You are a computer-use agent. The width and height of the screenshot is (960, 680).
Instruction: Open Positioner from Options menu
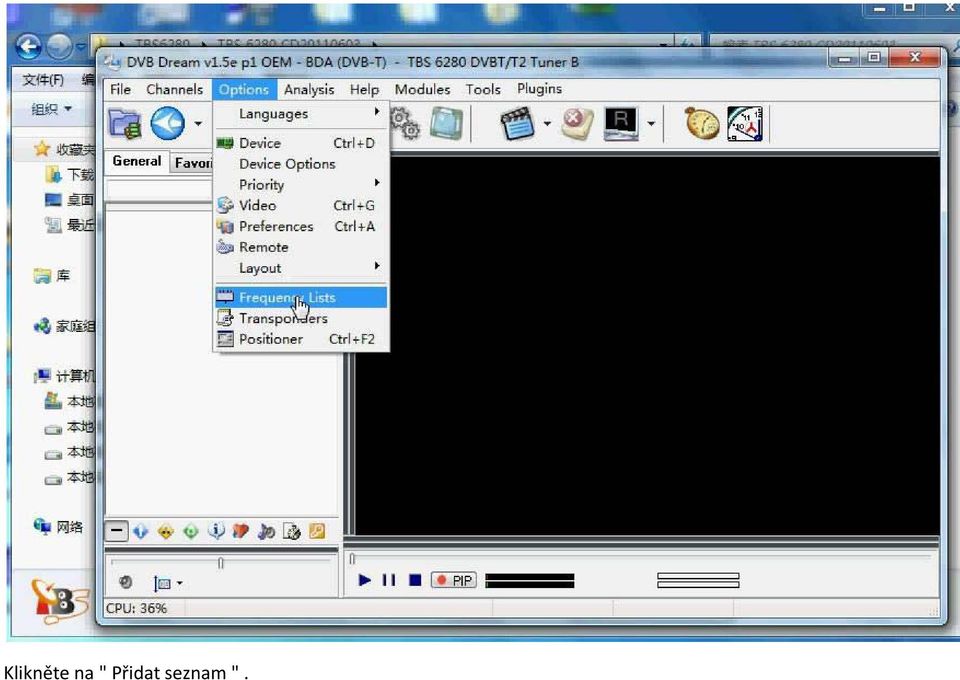pyautogui.click(x=301, y=339)
